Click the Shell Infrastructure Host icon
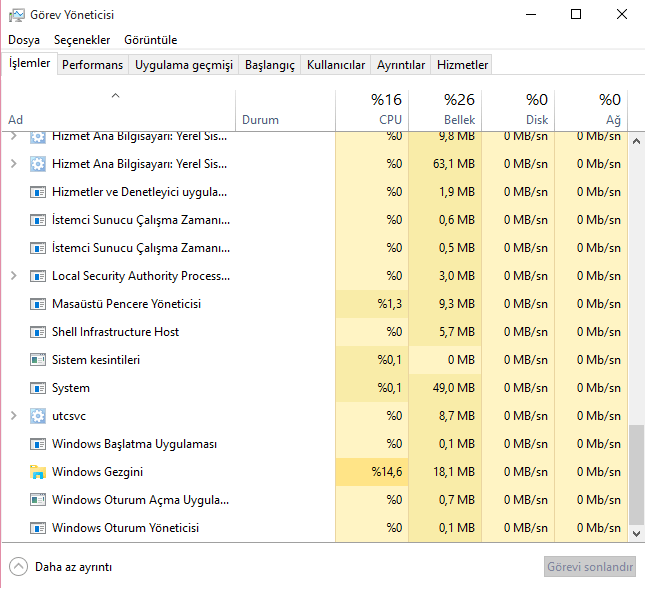Viewport: 645px width, 589px height. point(38,332)
